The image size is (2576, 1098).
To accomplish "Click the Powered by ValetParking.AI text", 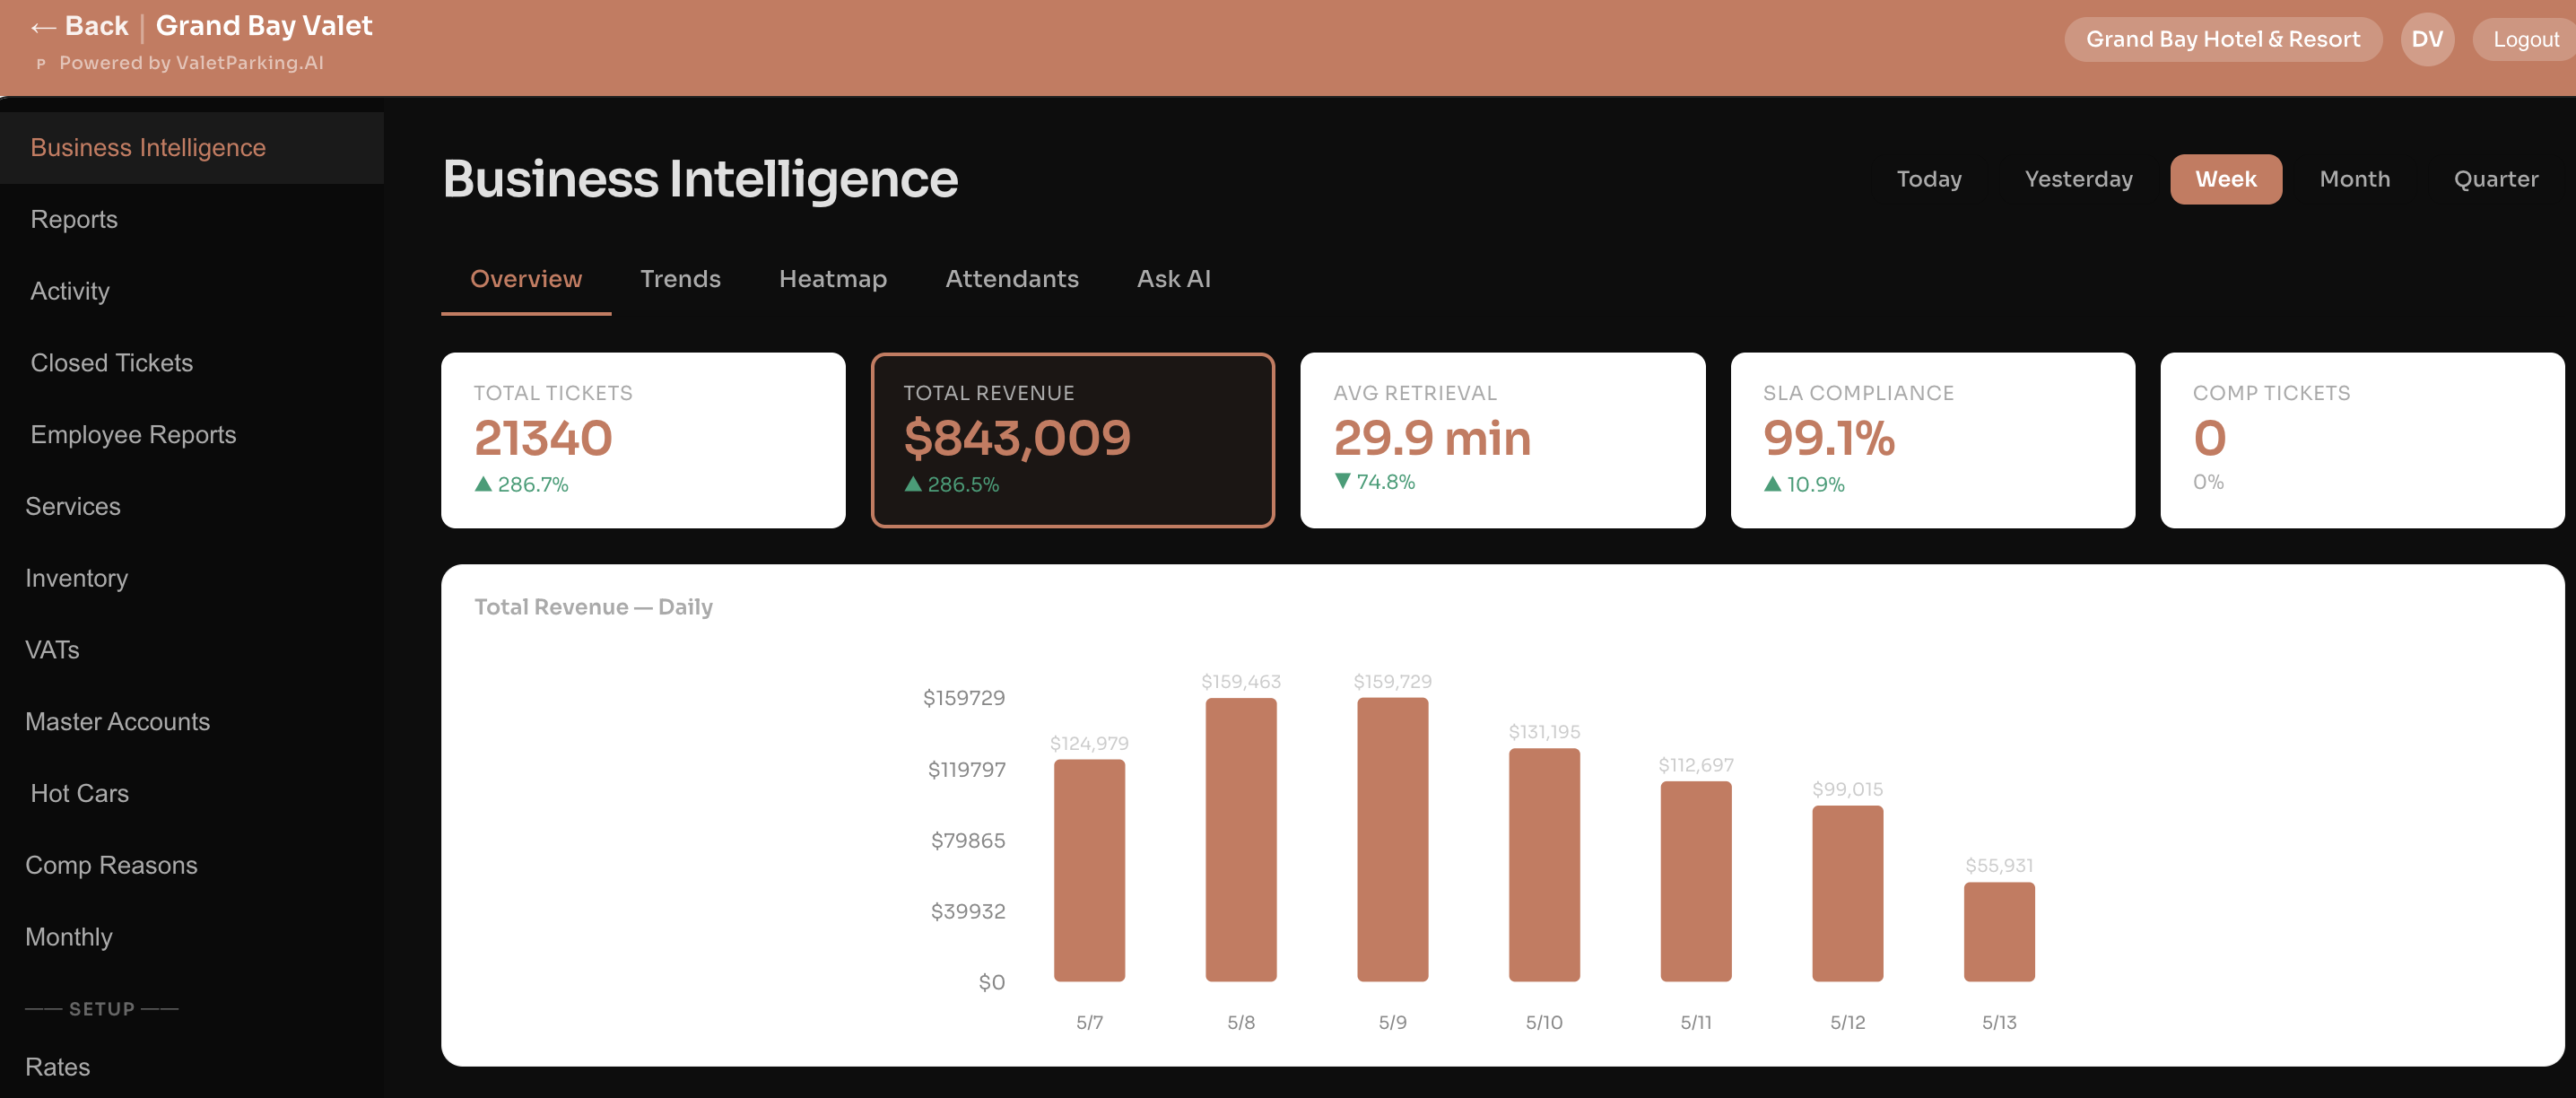I will point(191,63).
